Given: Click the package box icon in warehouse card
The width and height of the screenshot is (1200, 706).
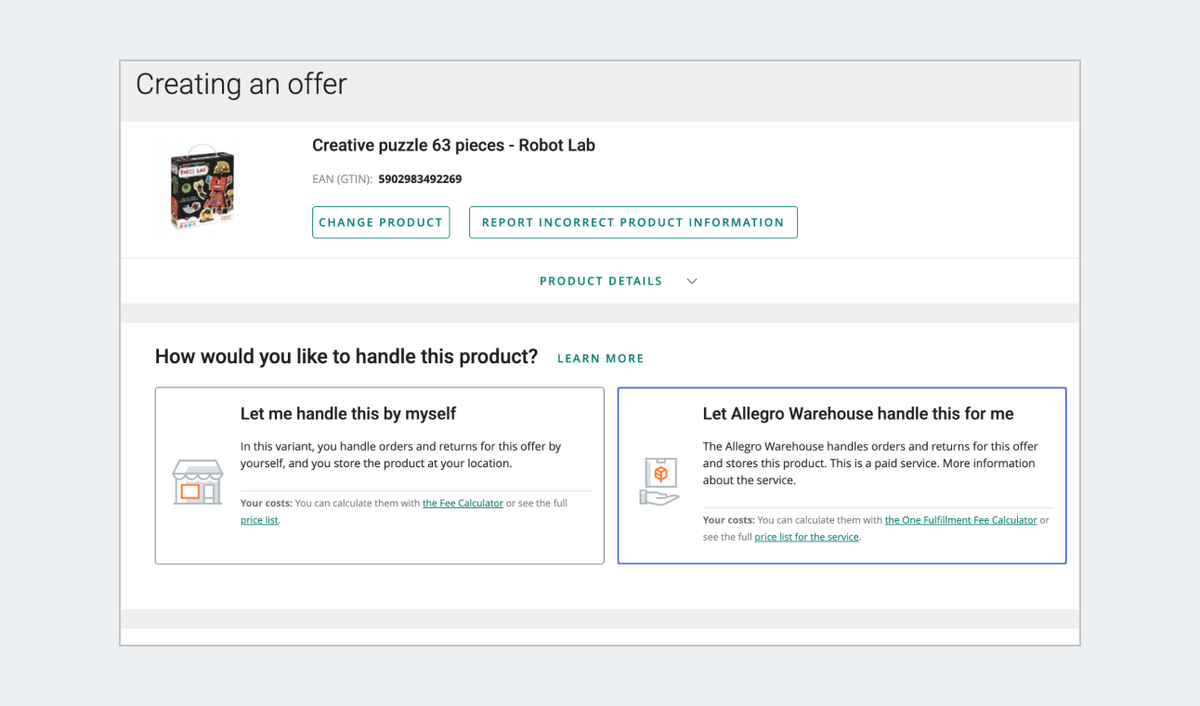Looking at the screenshot, I should pos(660,474).
